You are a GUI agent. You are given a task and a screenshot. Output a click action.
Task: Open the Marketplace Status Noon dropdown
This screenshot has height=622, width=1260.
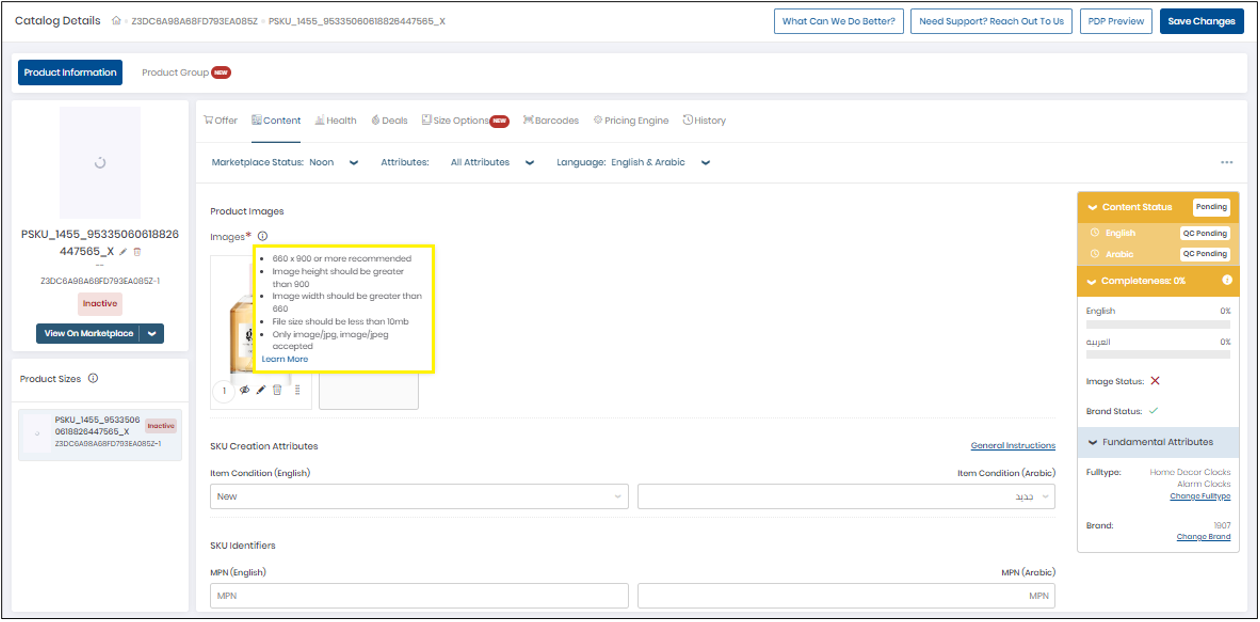(x=352, y=161)
